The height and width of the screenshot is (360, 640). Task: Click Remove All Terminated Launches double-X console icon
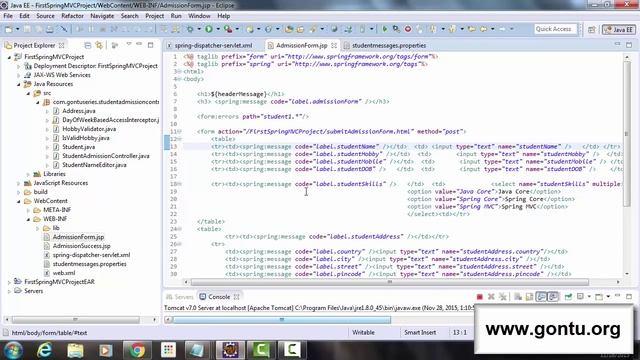(503, 297)
